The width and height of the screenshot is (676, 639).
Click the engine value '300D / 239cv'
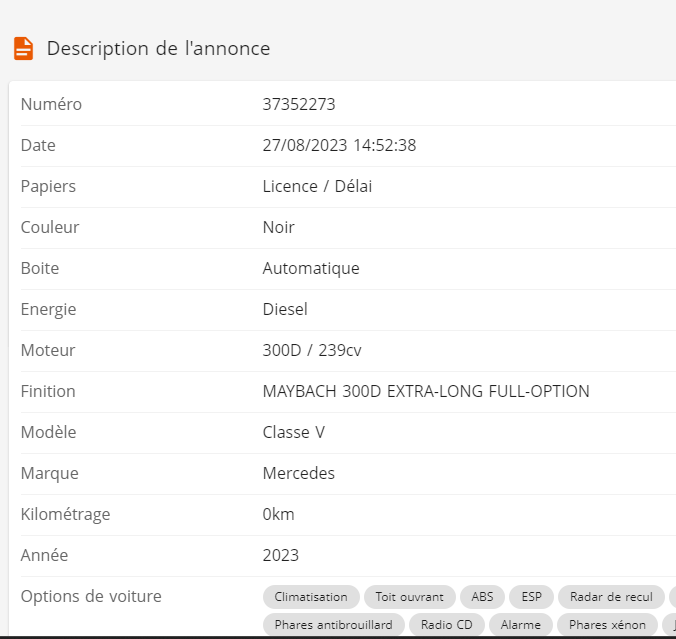coord(312,350)
